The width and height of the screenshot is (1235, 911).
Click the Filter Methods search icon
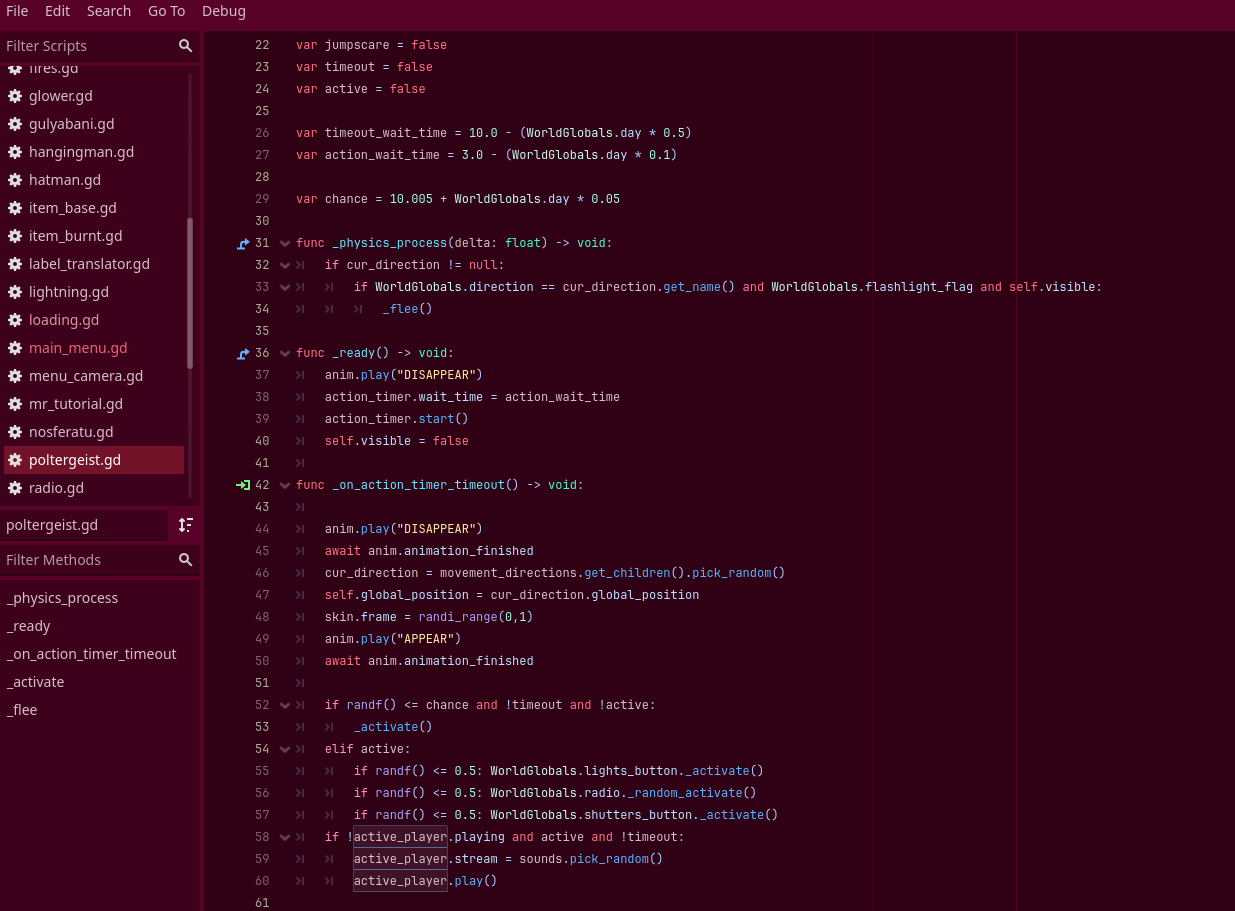(x=185, y=560)
